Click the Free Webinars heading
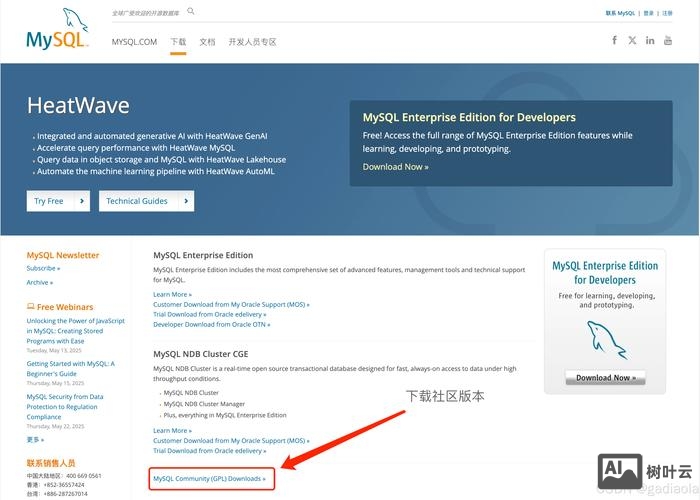This screenshot has height=500, width=700. pos(60,307)
